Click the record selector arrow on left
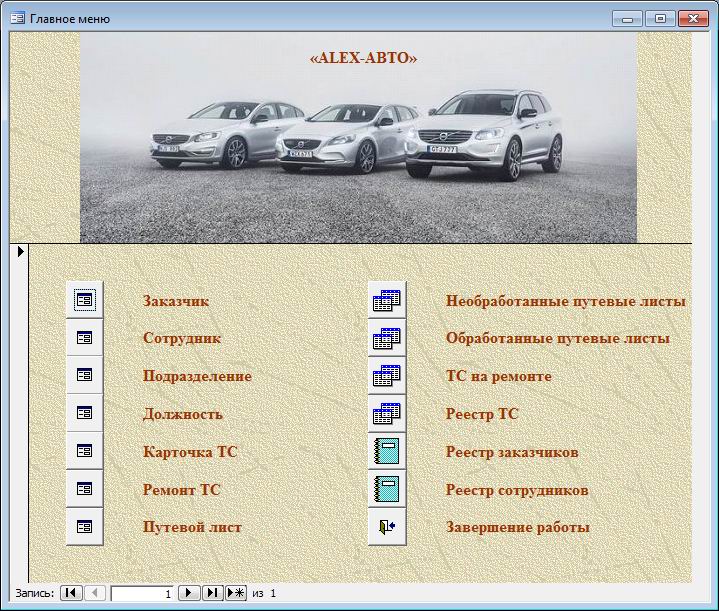 19,252
